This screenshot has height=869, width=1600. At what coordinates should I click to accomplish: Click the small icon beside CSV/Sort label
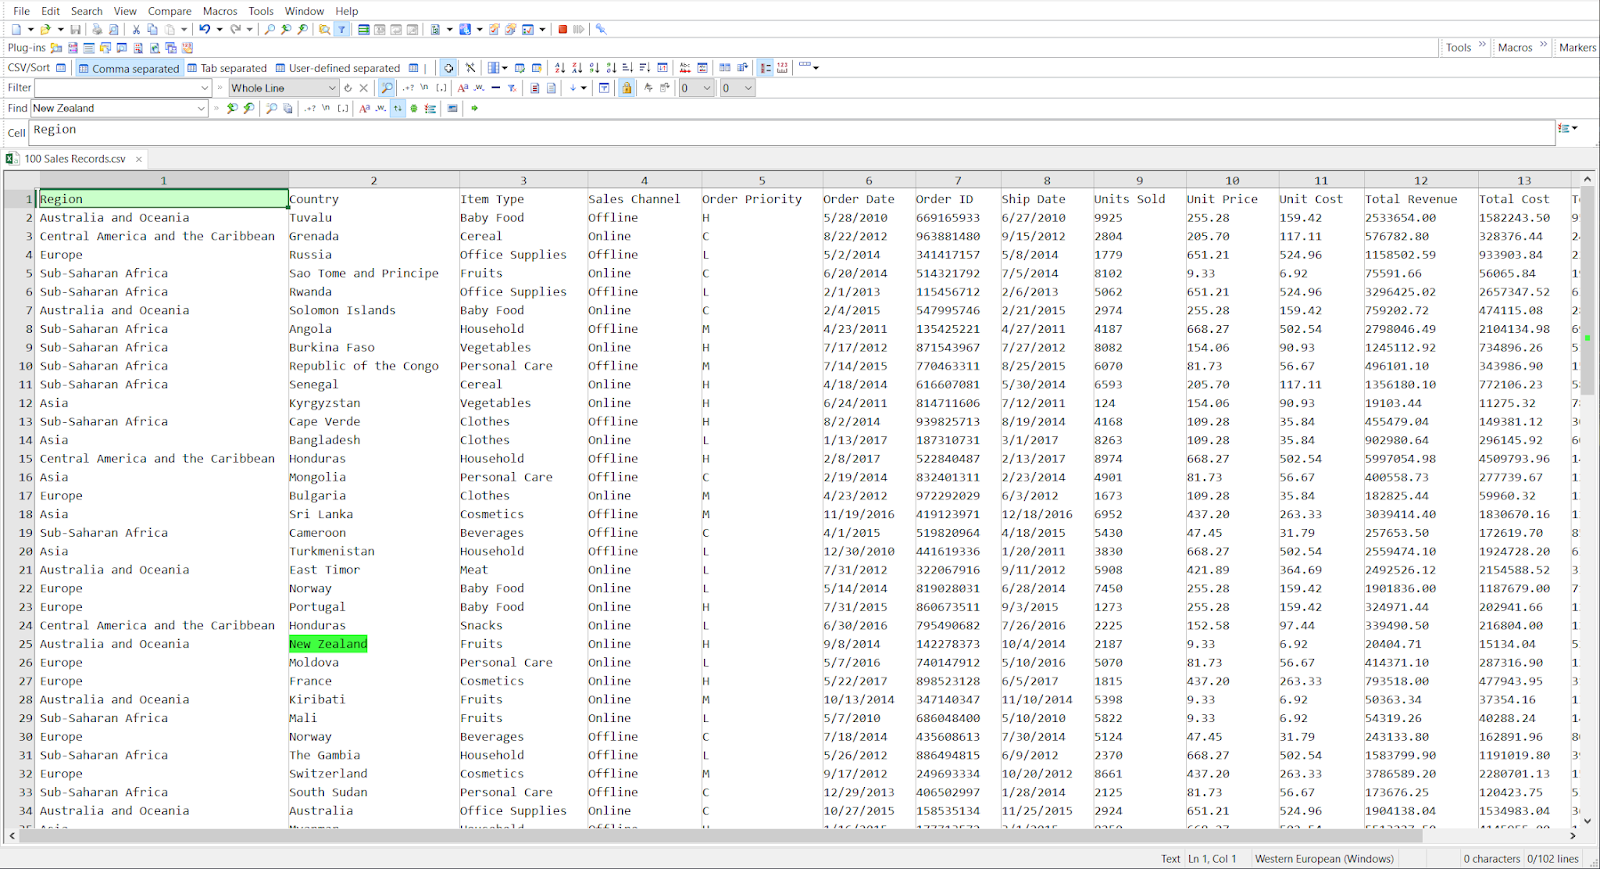coord(61,68)
